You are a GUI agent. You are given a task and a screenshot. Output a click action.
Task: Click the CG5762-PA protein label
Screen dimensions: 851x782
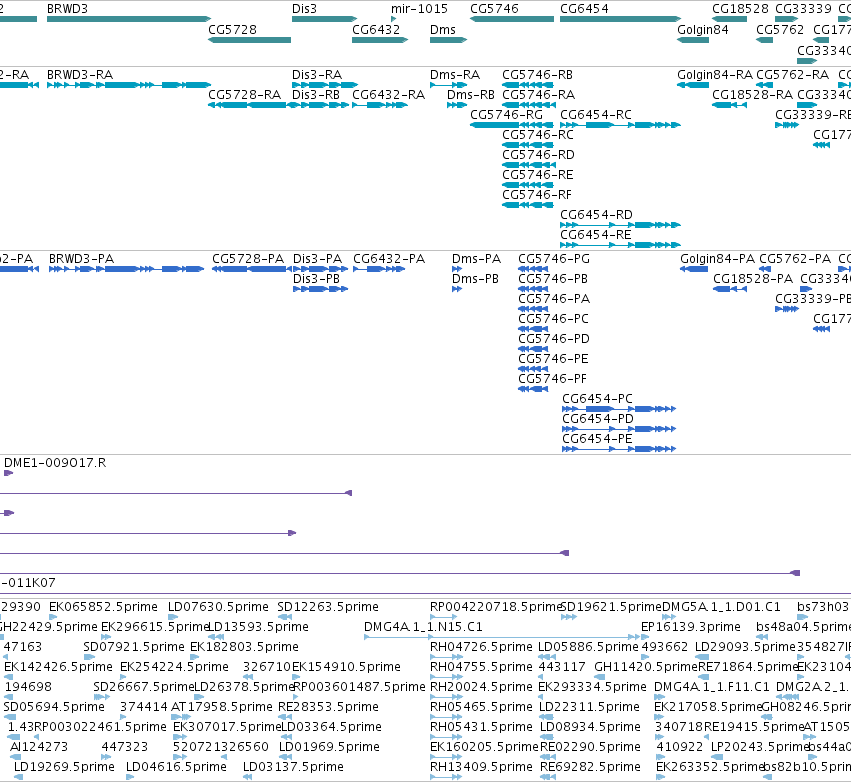coord(795,259)
